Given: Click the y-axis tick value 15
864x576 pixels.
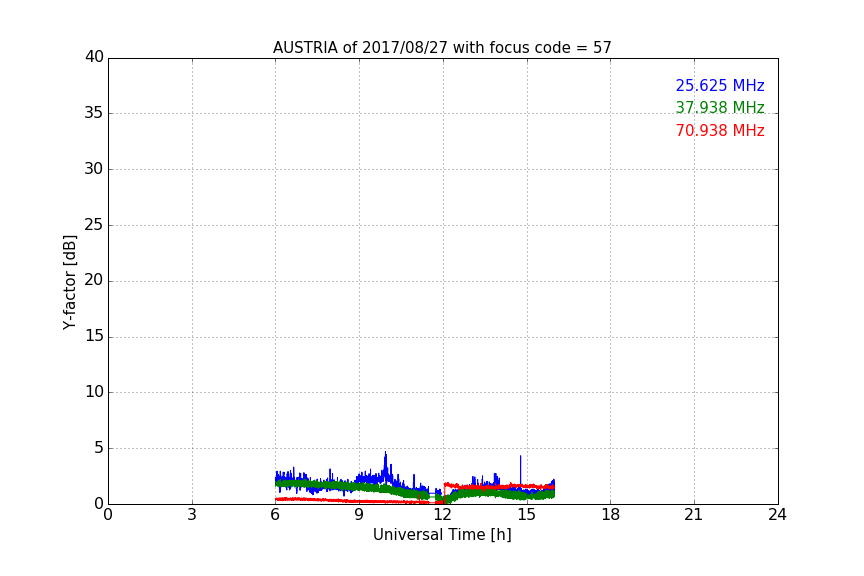Looking at the screenshot, I should pyautogui.click(x=94, y=336).
